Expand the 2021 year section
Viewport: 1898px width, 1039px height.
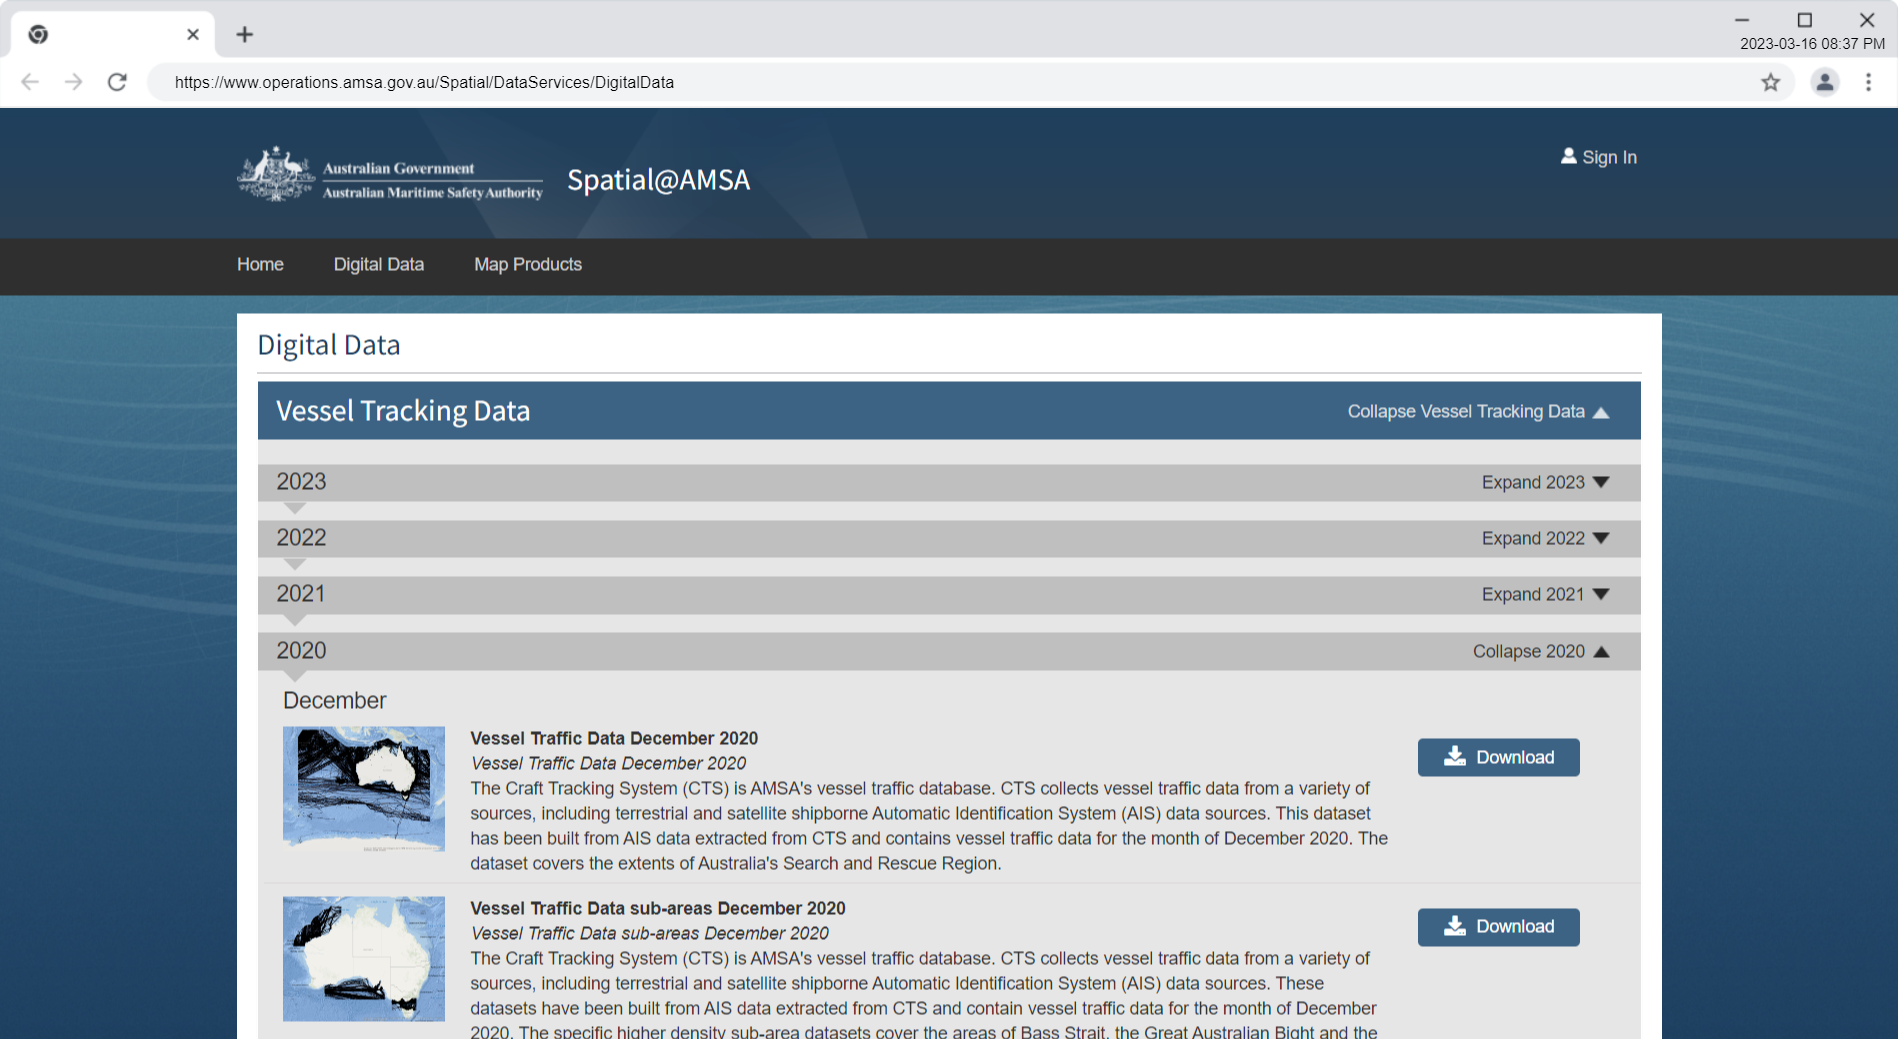click(x=1545, y=594)
